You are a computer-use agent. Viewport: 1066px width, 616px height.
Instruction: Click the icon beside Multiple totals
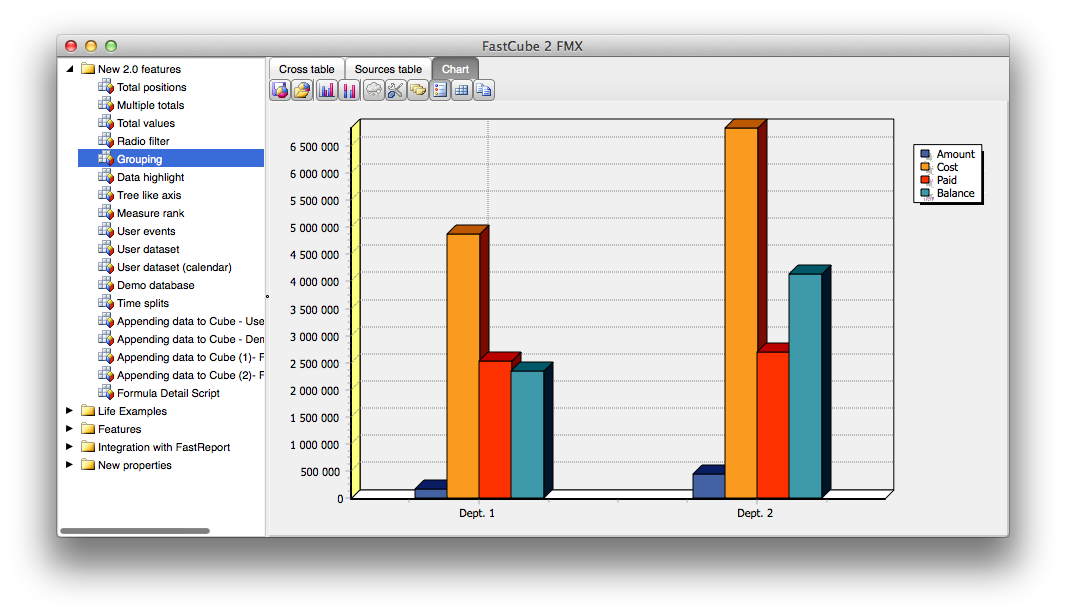point(105,104)
